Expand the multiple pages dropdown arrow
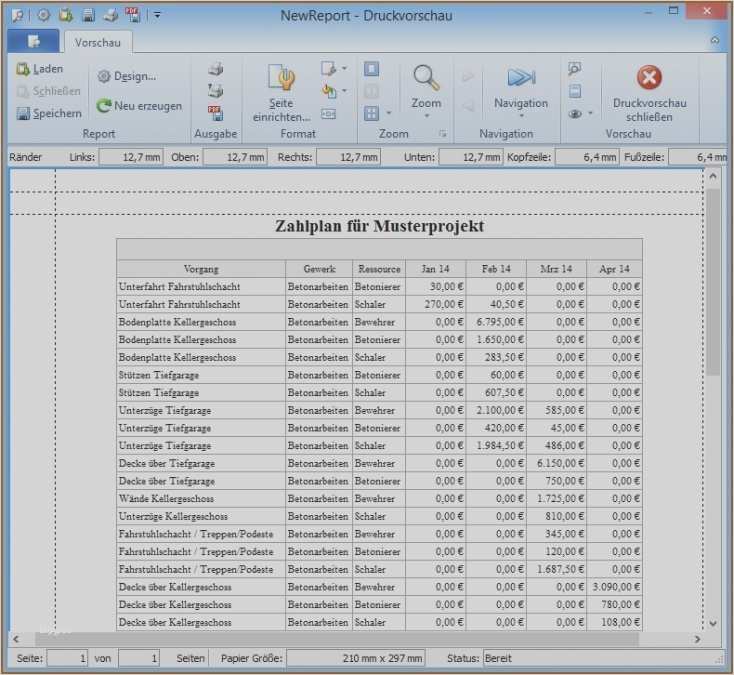 pos(389,113)
